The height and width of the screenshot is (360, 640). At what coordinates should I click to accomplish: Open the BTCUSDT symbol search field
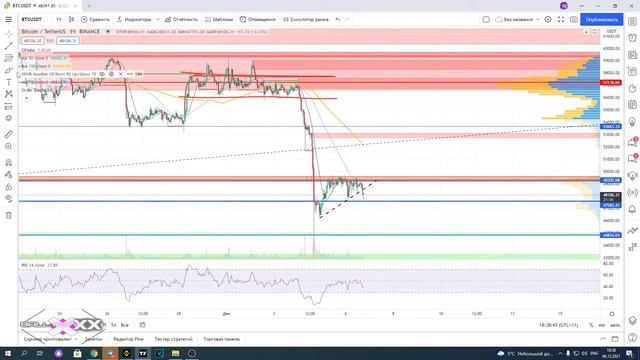(x=31, y=19)
